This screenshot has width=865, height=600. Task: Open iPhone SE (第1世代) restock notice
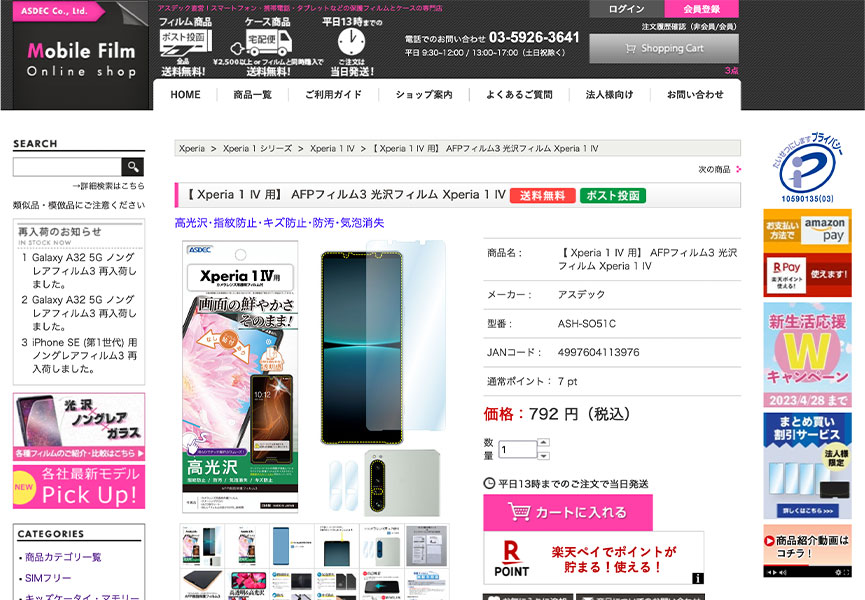point(84,356)
